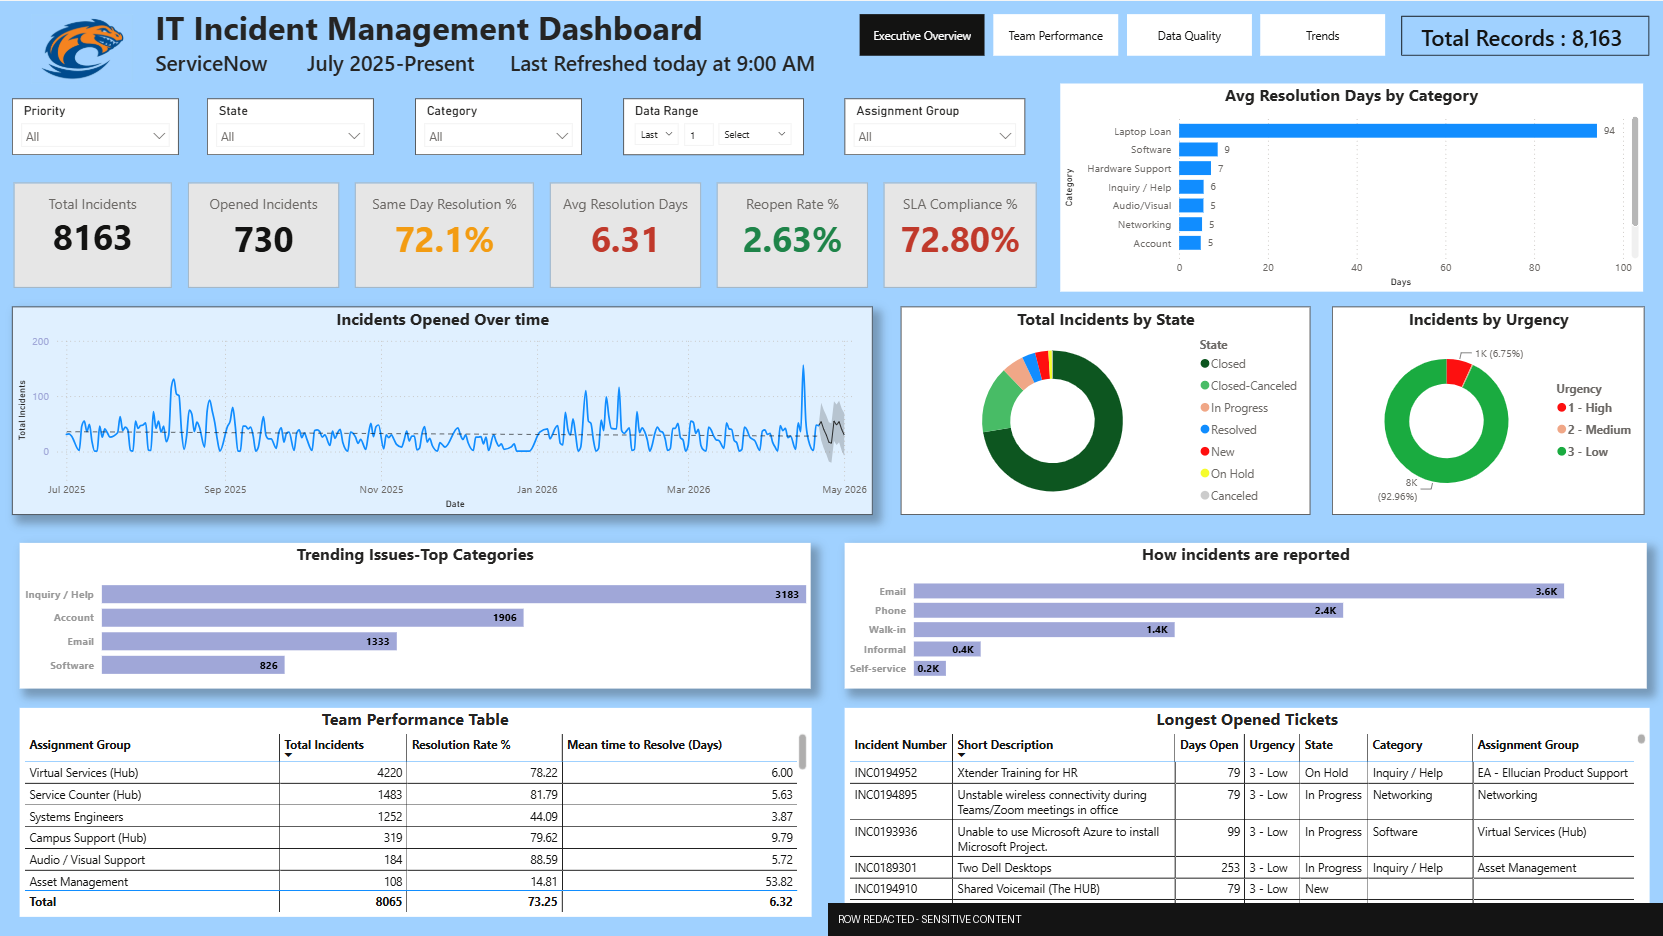This screenshot has height=936, width=1663.
Task: Click the Team Performance Table scrollbar
Action: pos(802,751)
